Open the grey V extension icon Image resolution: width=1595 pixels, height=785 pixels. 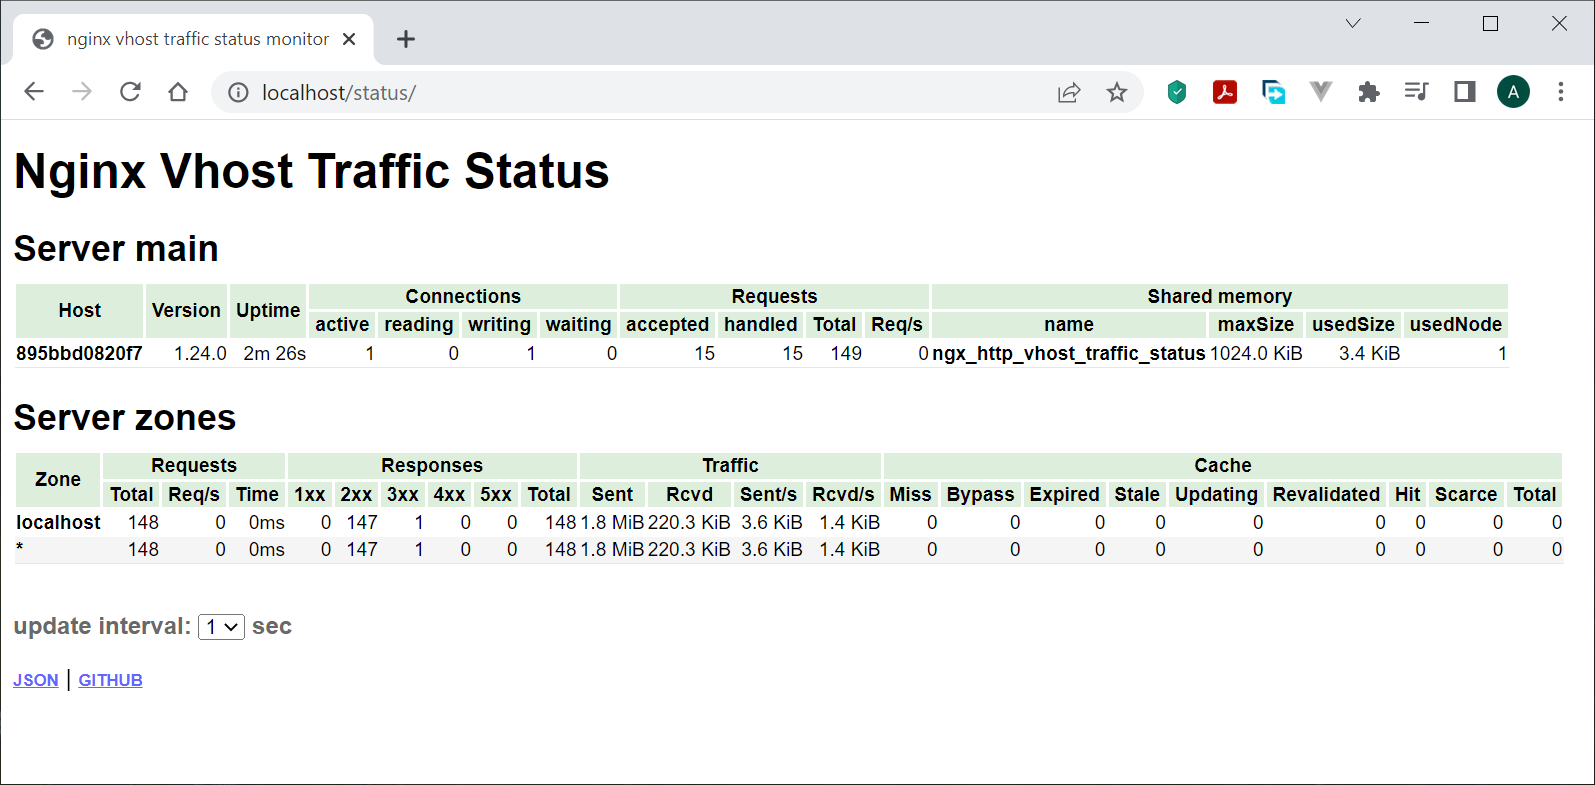click(1321, 92)
